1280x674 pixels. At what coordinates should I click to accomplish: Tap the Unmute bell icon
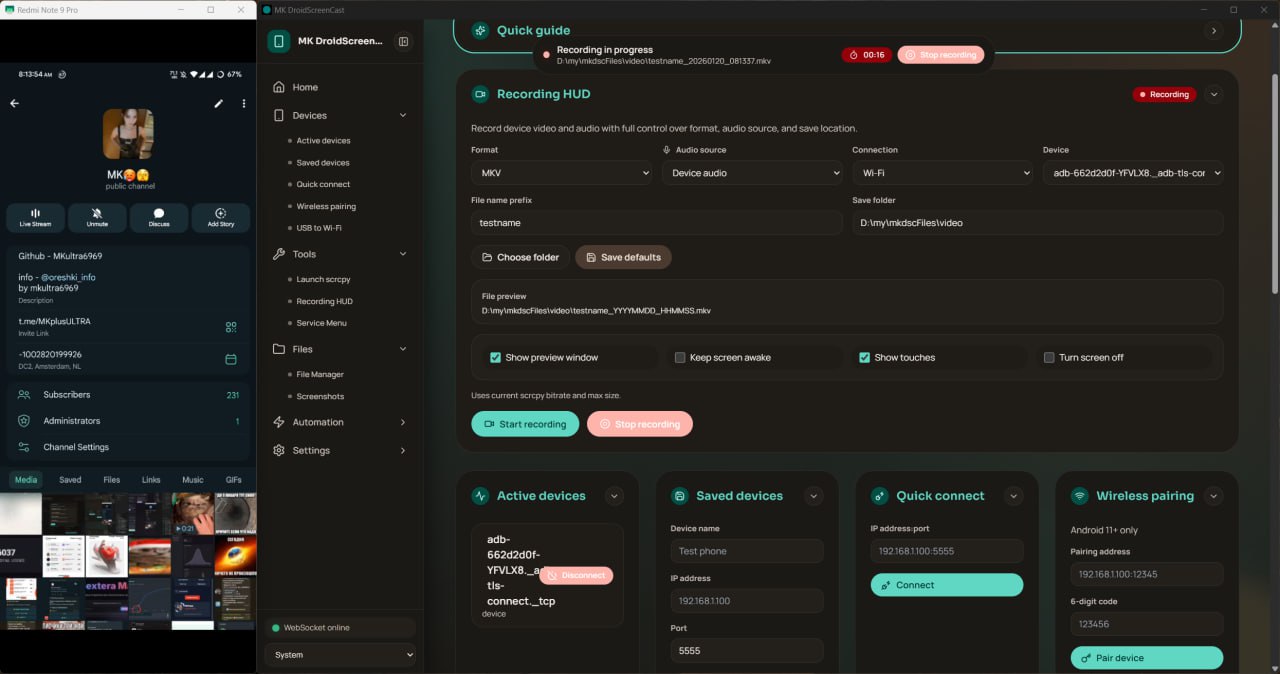click(x=97, y=214)
